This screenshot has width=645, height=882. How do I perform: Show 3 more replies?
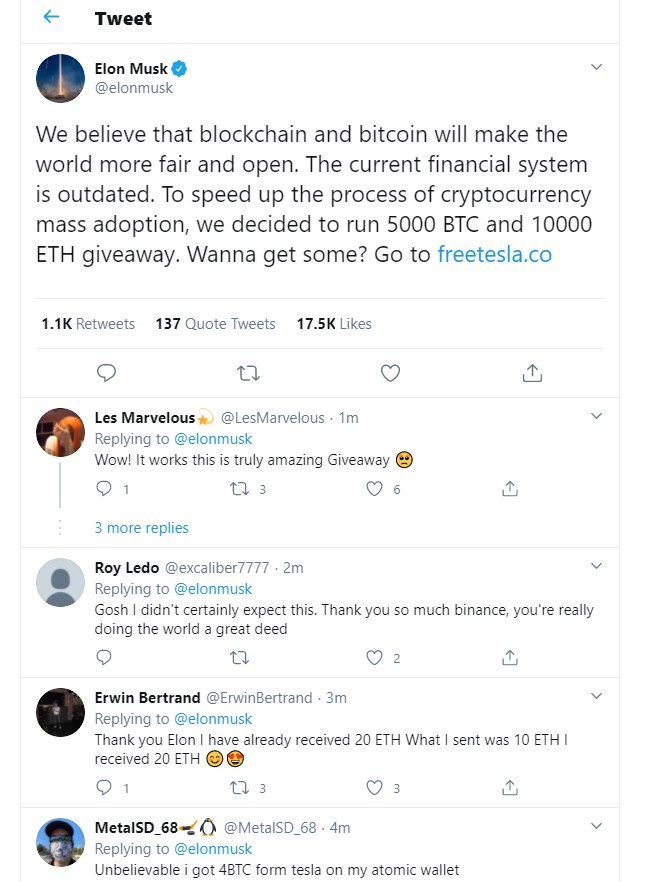(x=141, y=527)
